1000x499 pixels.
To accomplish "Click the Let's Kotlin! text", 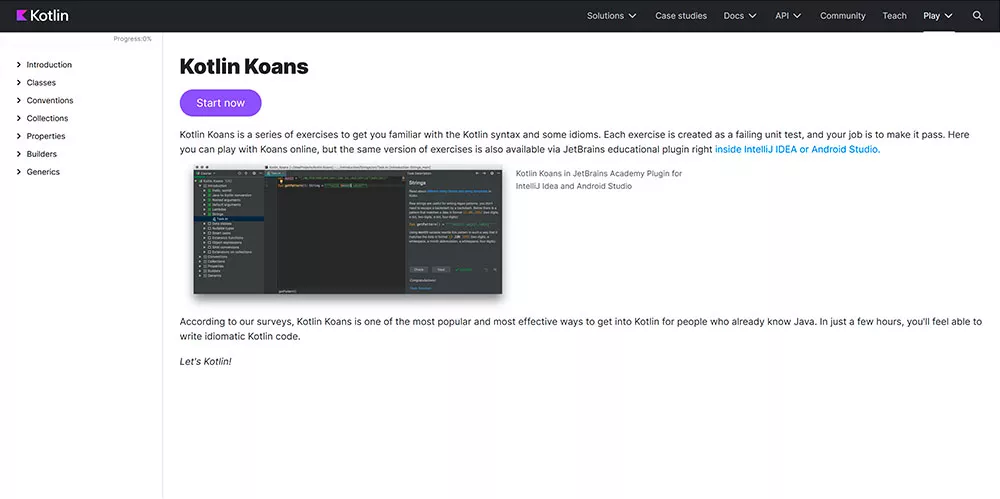I will [x=205, y=361].
